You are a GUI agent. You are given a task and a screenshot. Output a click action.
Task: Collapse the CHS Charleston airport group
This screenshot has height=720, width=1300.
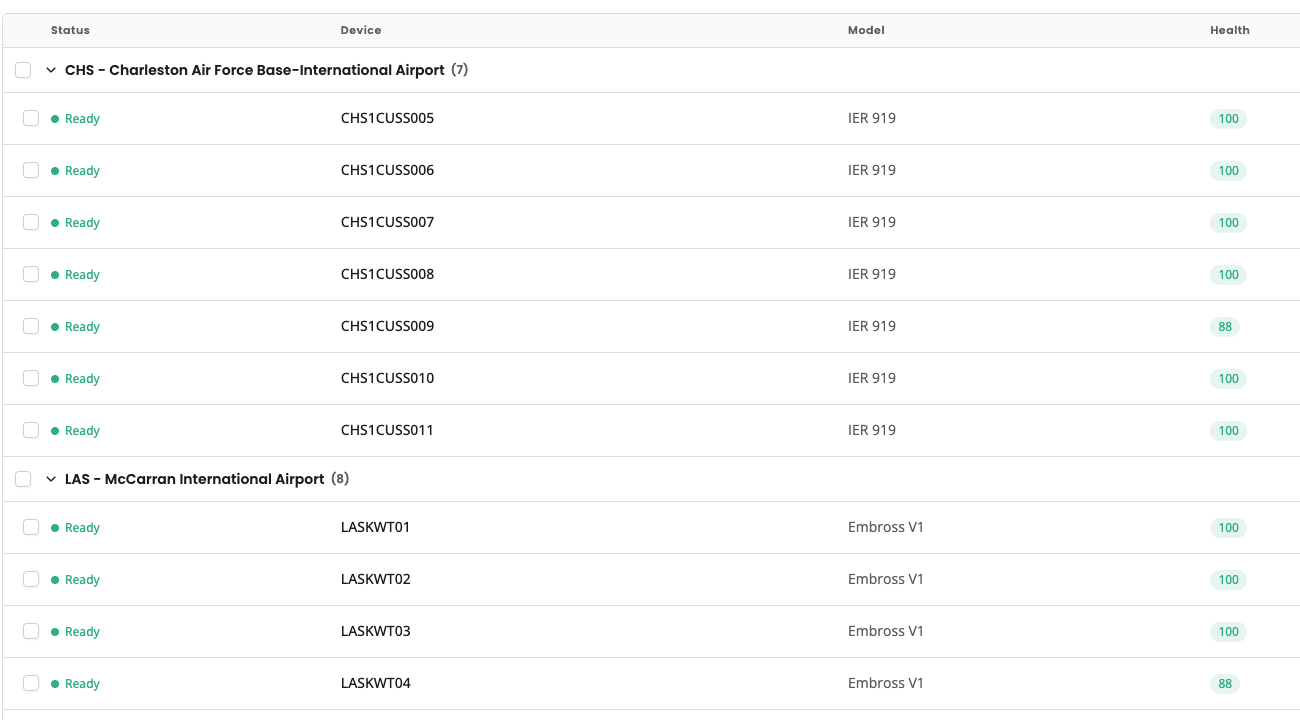pos(51,70)
